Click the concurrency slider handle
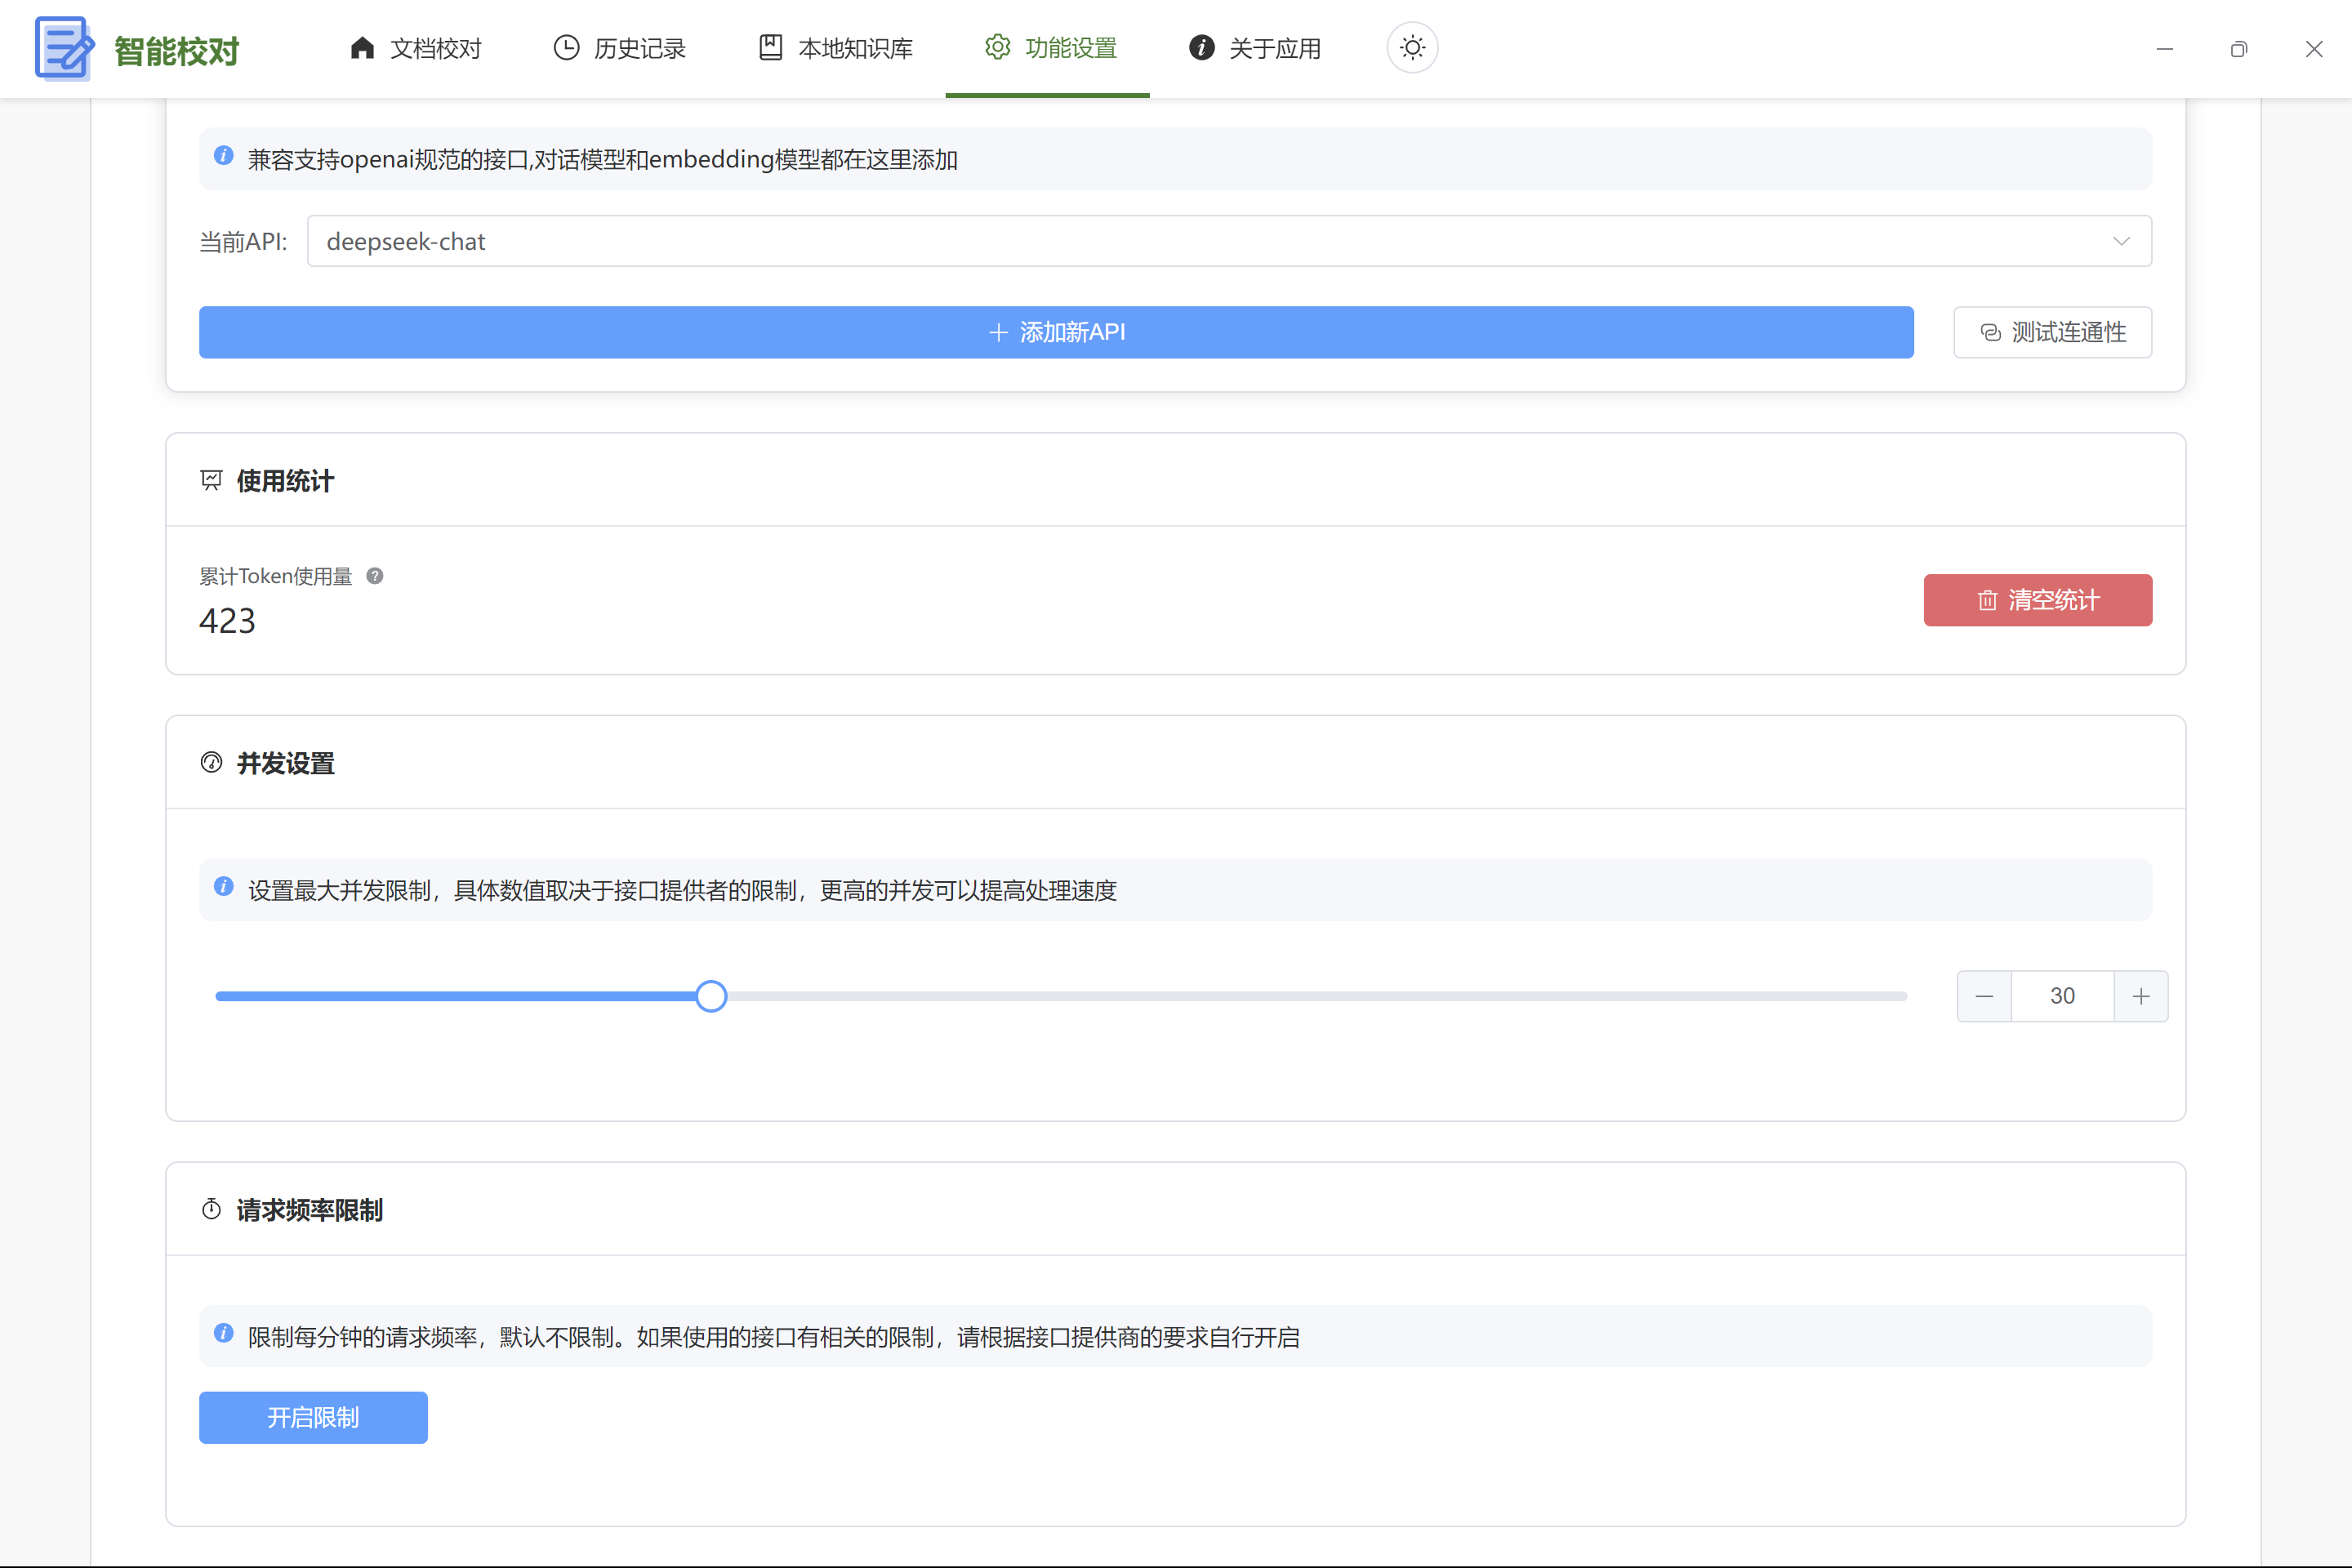Screen dimensions: 2352x1568 711,996
